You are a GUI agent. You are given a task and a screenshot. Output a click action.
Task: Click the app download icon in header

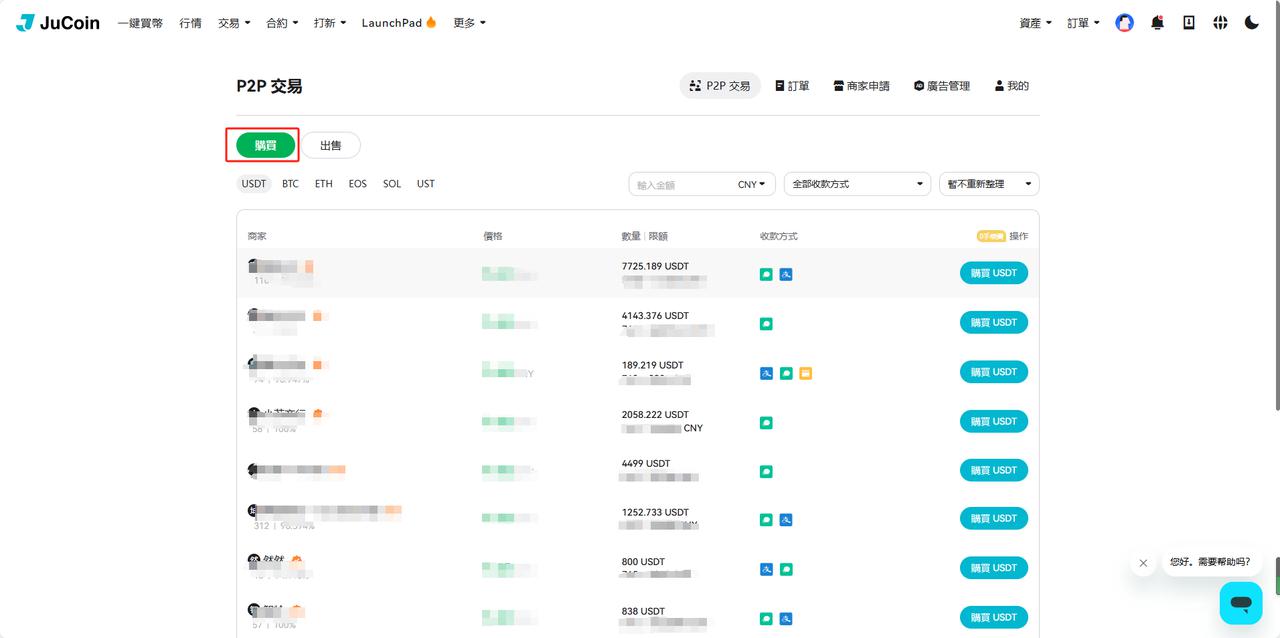tap(1189, 22)
